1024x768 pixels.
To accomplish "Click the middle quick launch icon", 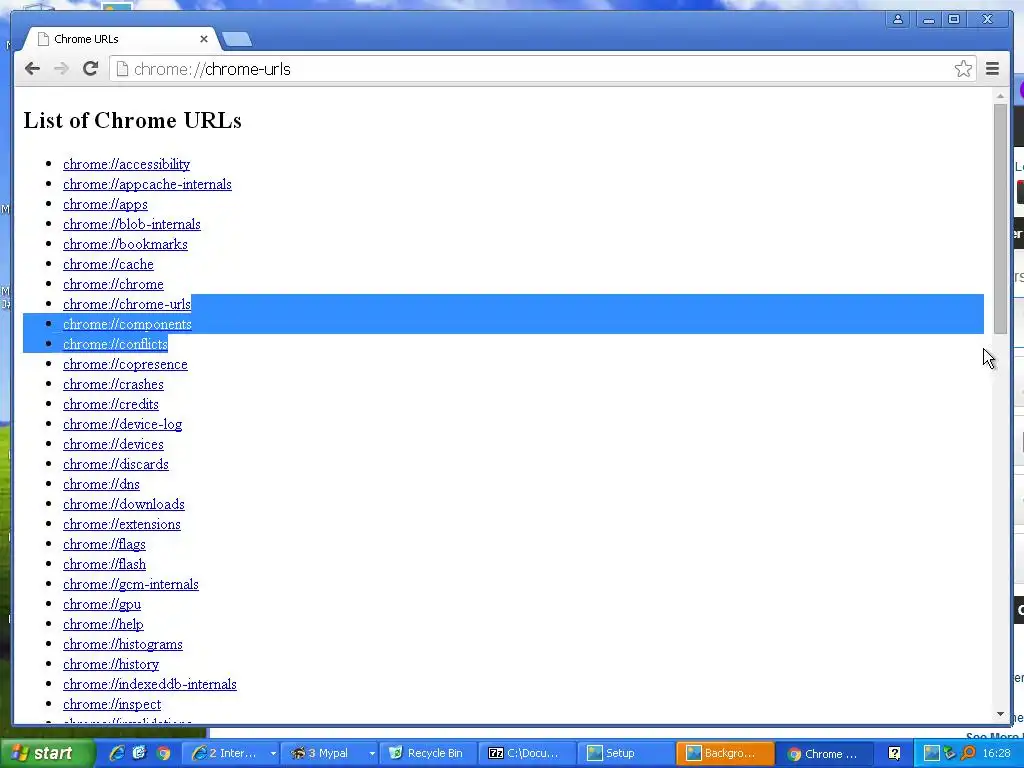I will point(140,753).
